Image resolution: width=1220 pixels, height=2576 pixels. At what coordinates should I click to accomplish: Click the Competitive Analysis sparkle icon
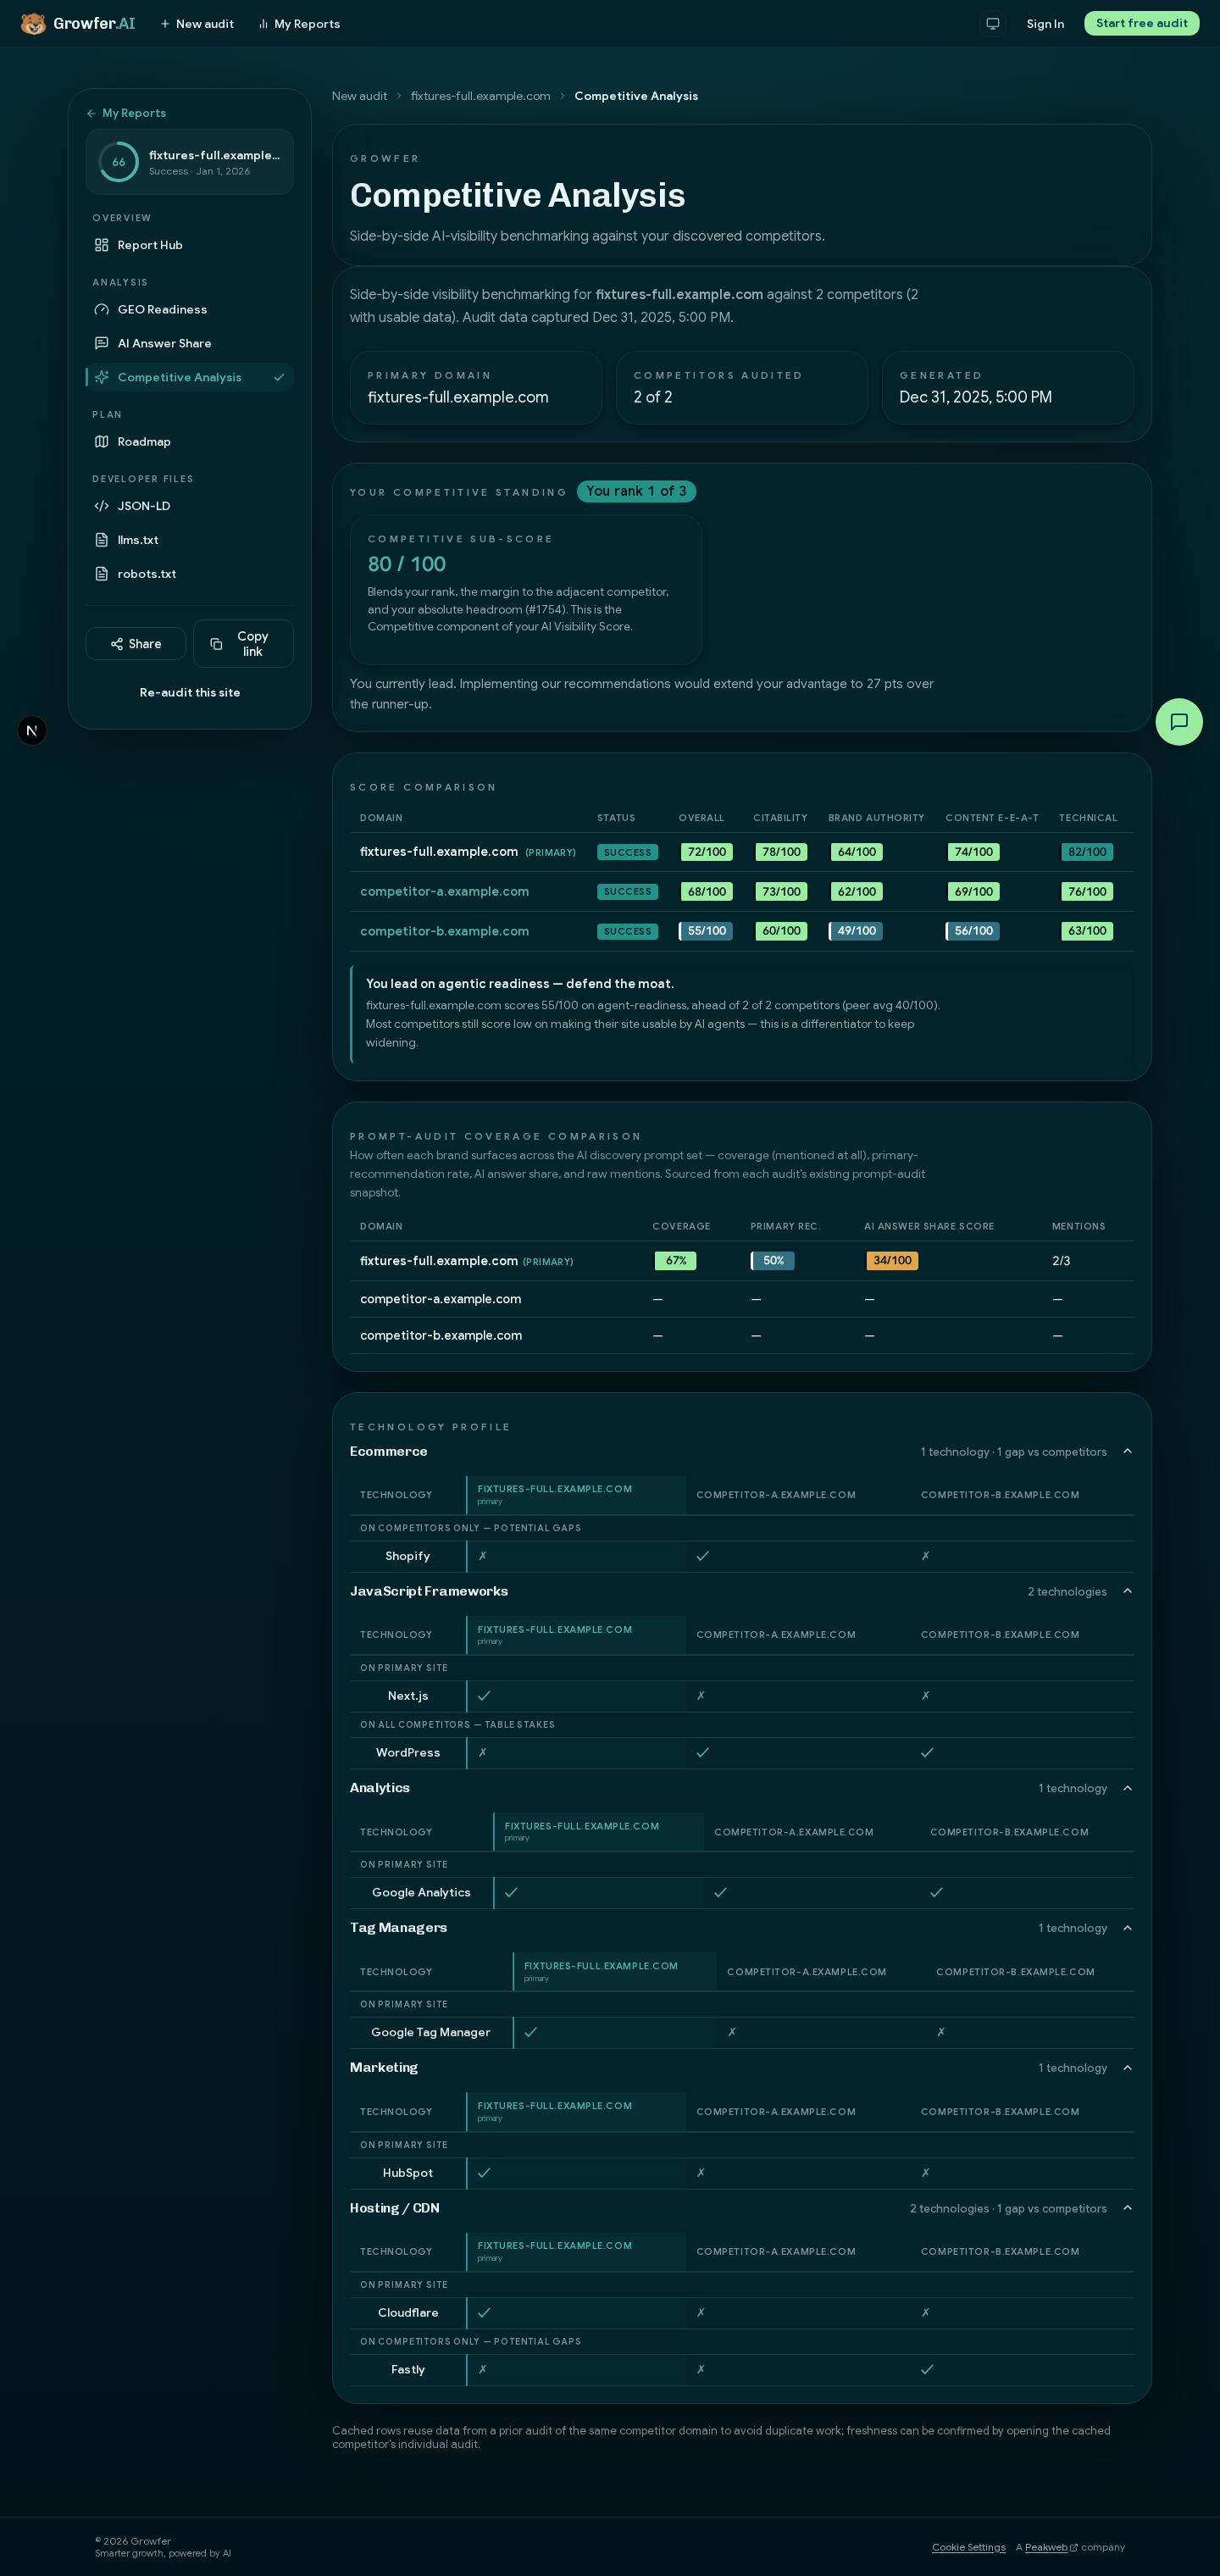point(101,377)
